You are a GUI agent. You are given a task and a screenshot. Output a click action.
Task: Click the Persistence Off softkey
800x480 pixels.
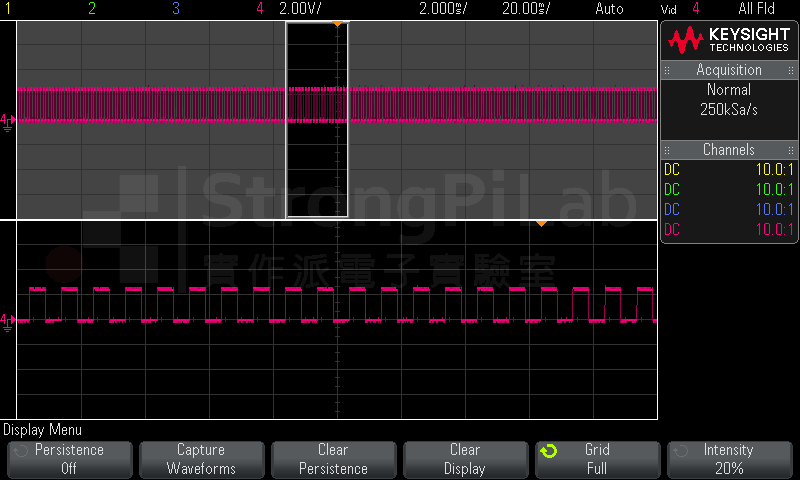pyautogui.click(x=70, y=459)
